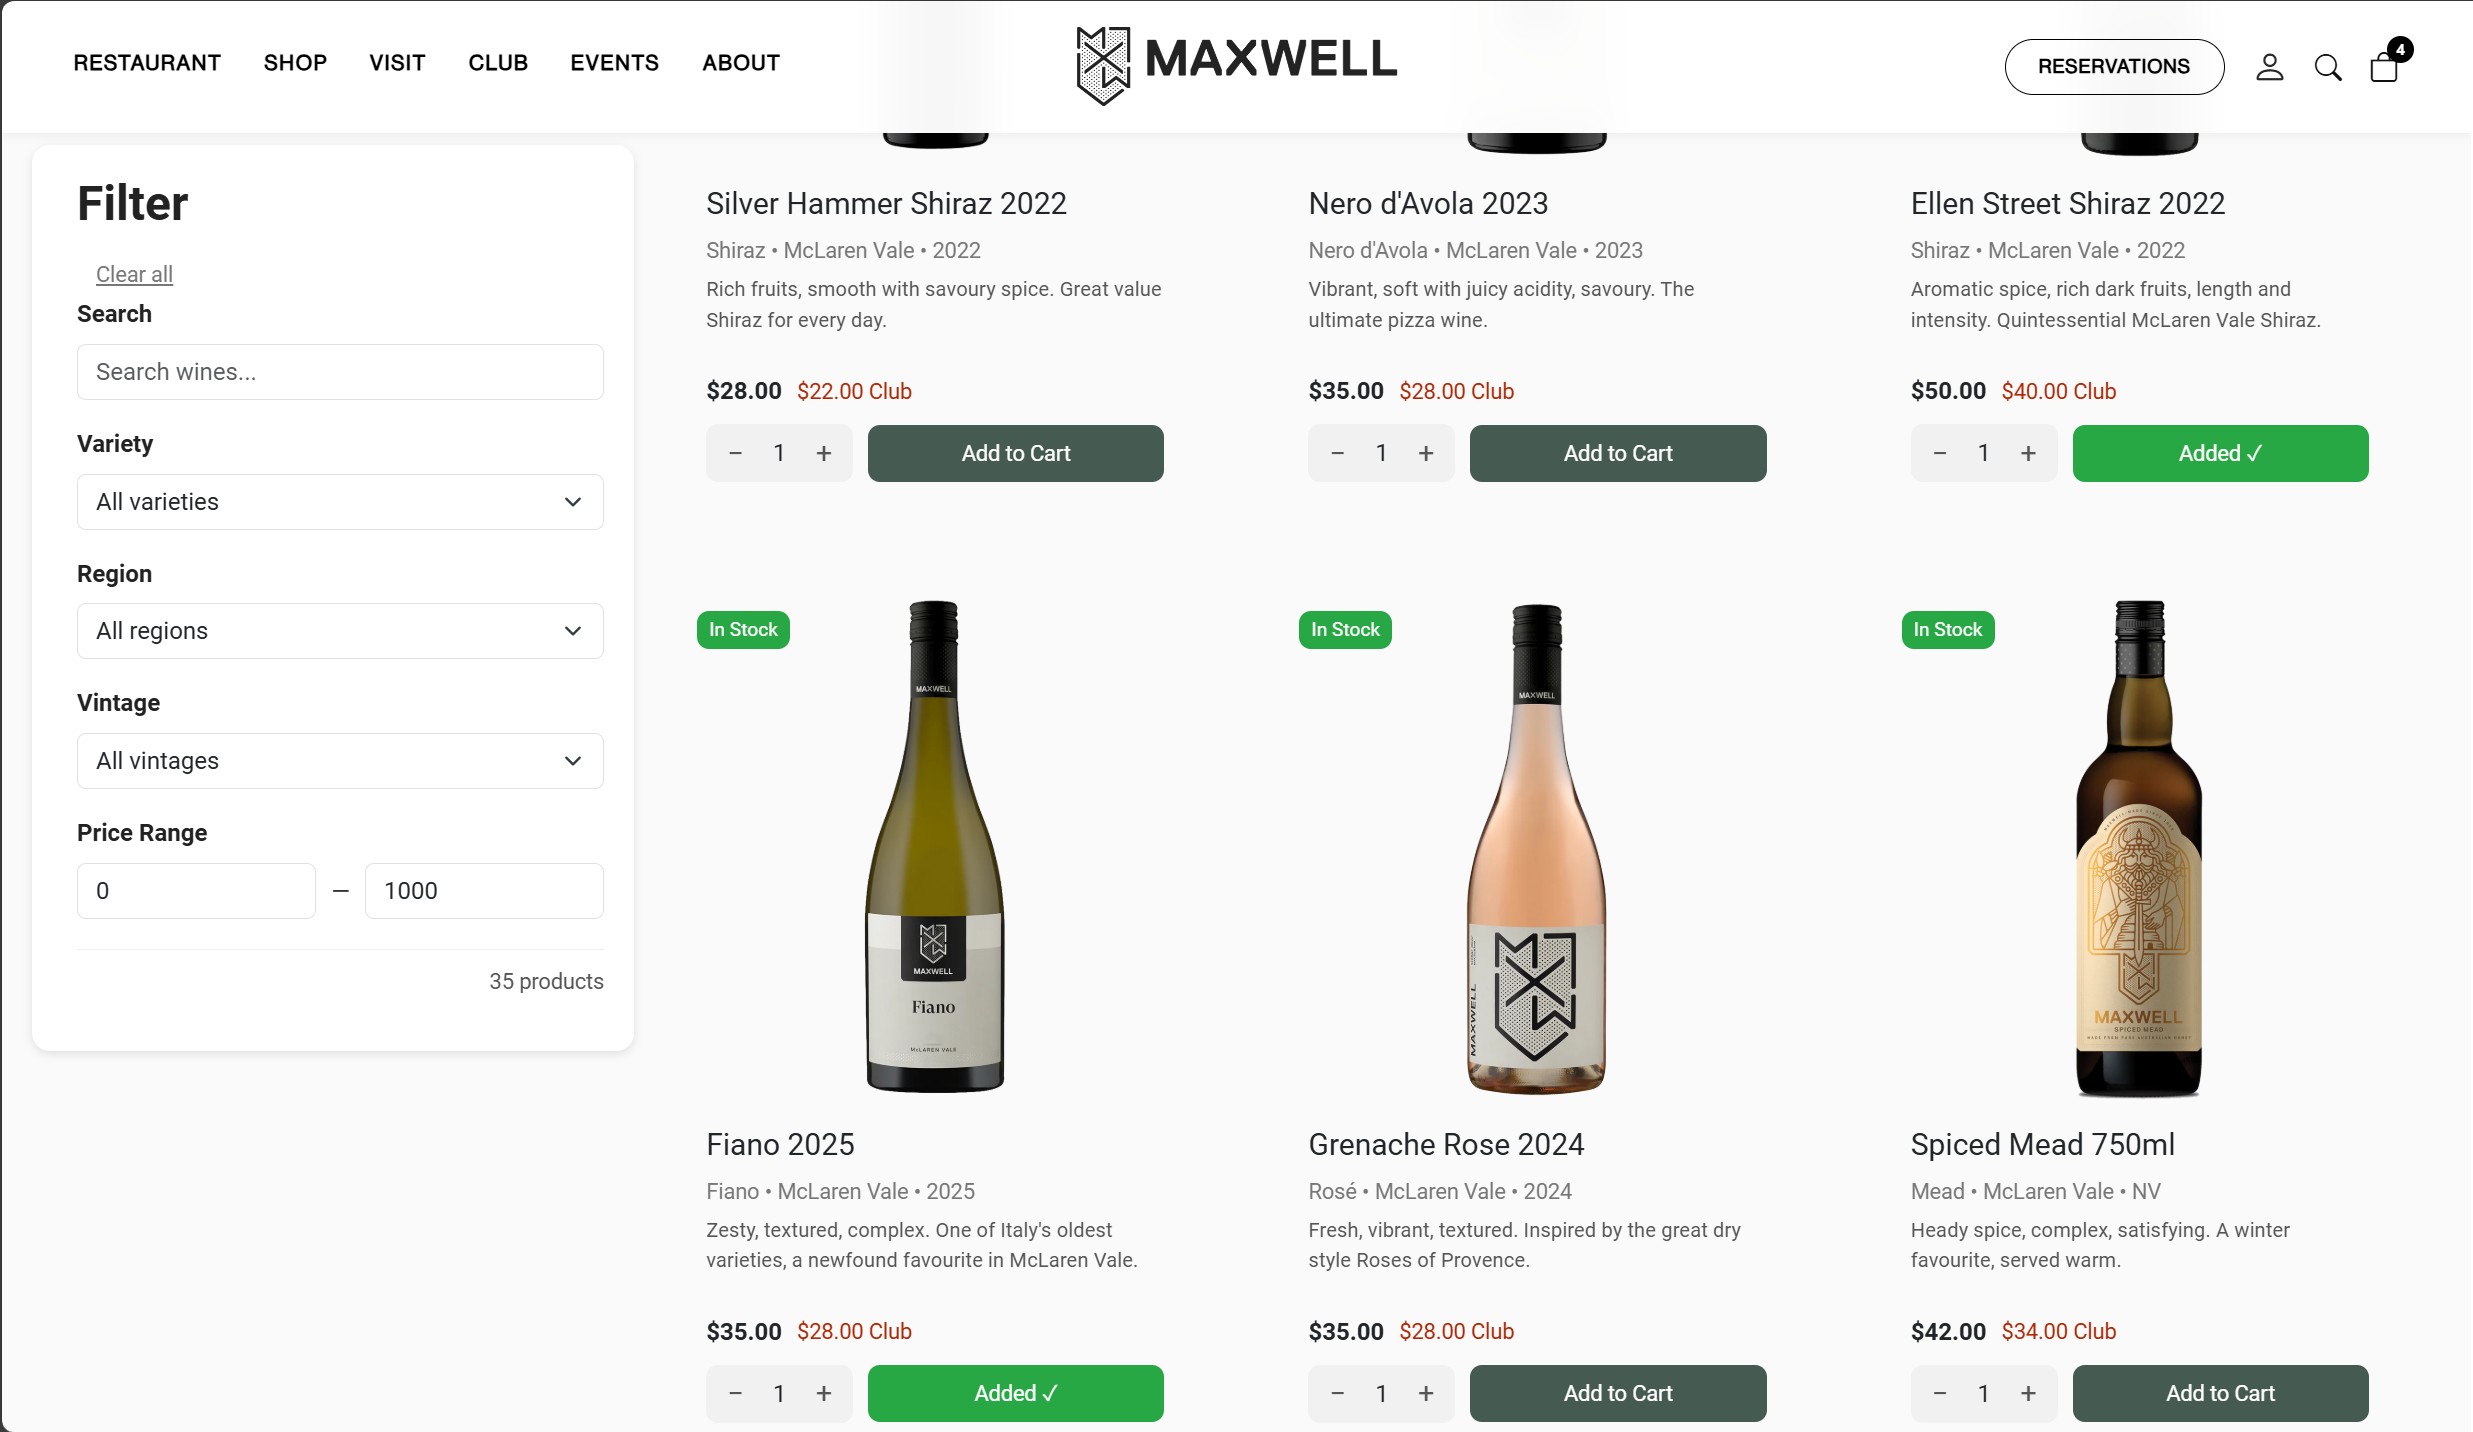The image size is (2473, 1432).
Task: Increase quantity for Spiced Mead 750ml
Action: click(2028, 1394)
